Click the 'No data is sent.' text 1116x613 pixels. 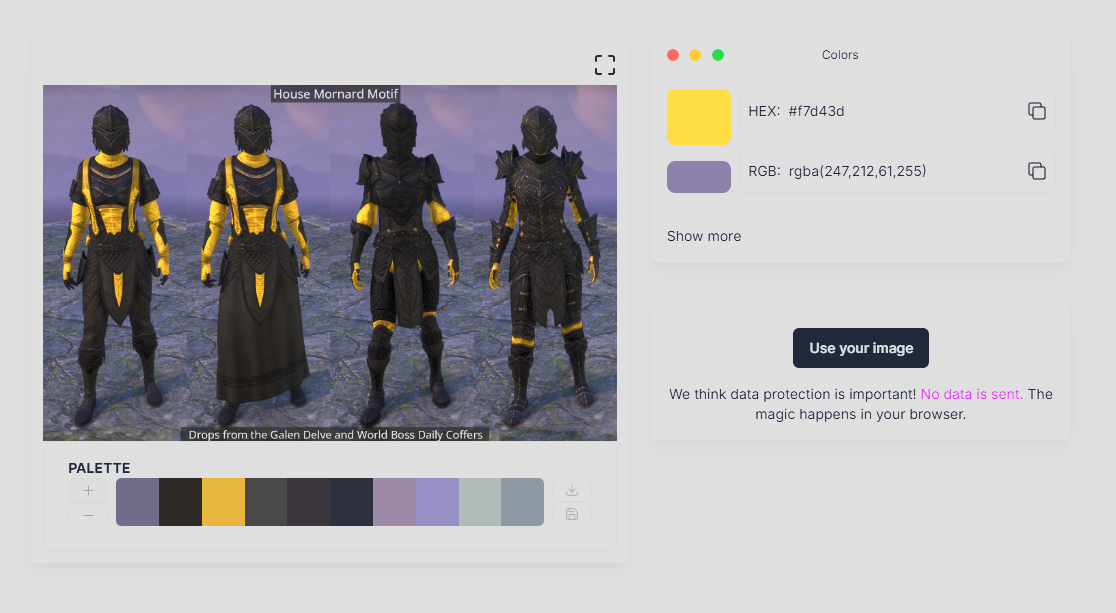[972, 394]
